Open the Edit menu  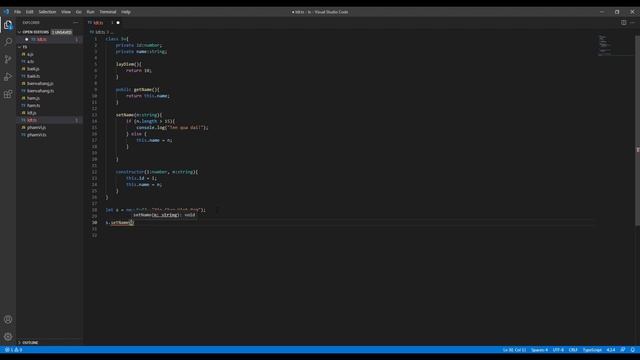[29, 12]
